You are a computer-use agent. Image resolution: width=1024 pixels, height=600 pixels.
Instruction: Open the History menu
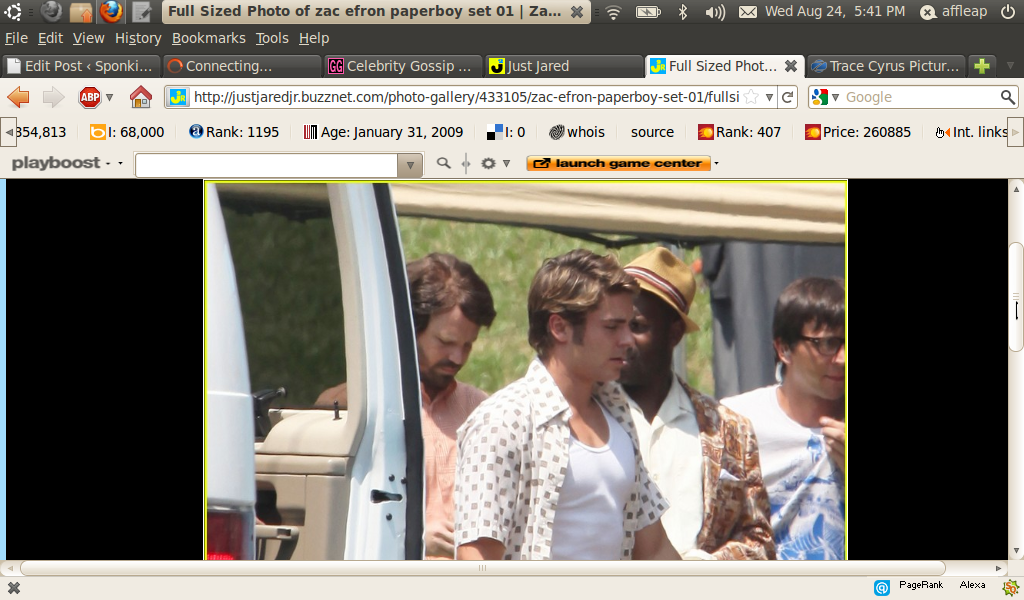pyautogui.click(x=138, y=39)
